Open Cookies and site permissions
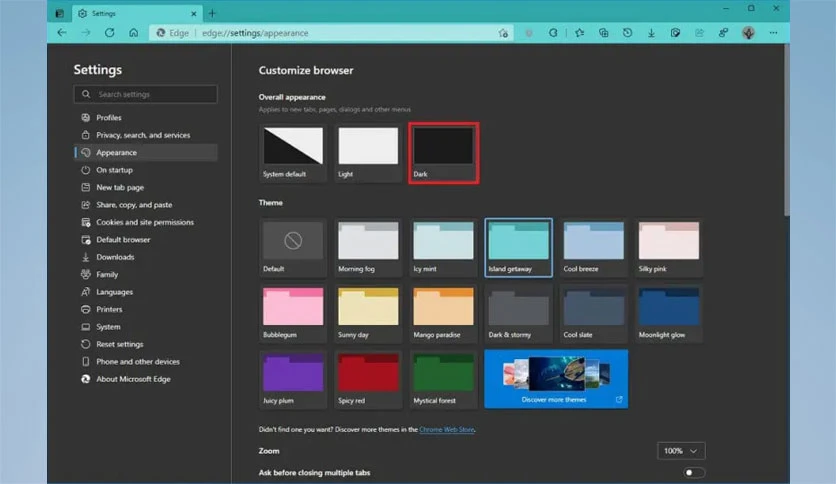 (146, 222)
